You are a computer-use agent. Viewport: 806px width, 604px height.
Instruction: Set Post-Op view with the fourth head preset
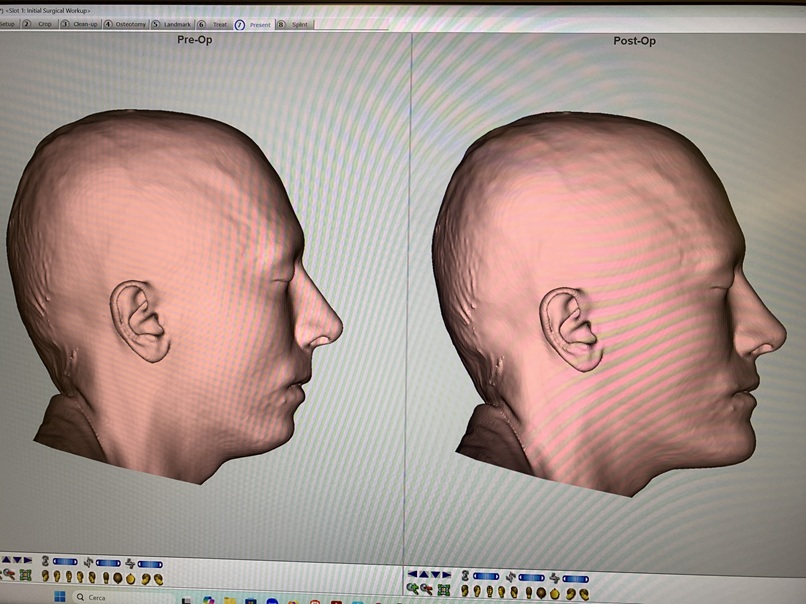502,592
